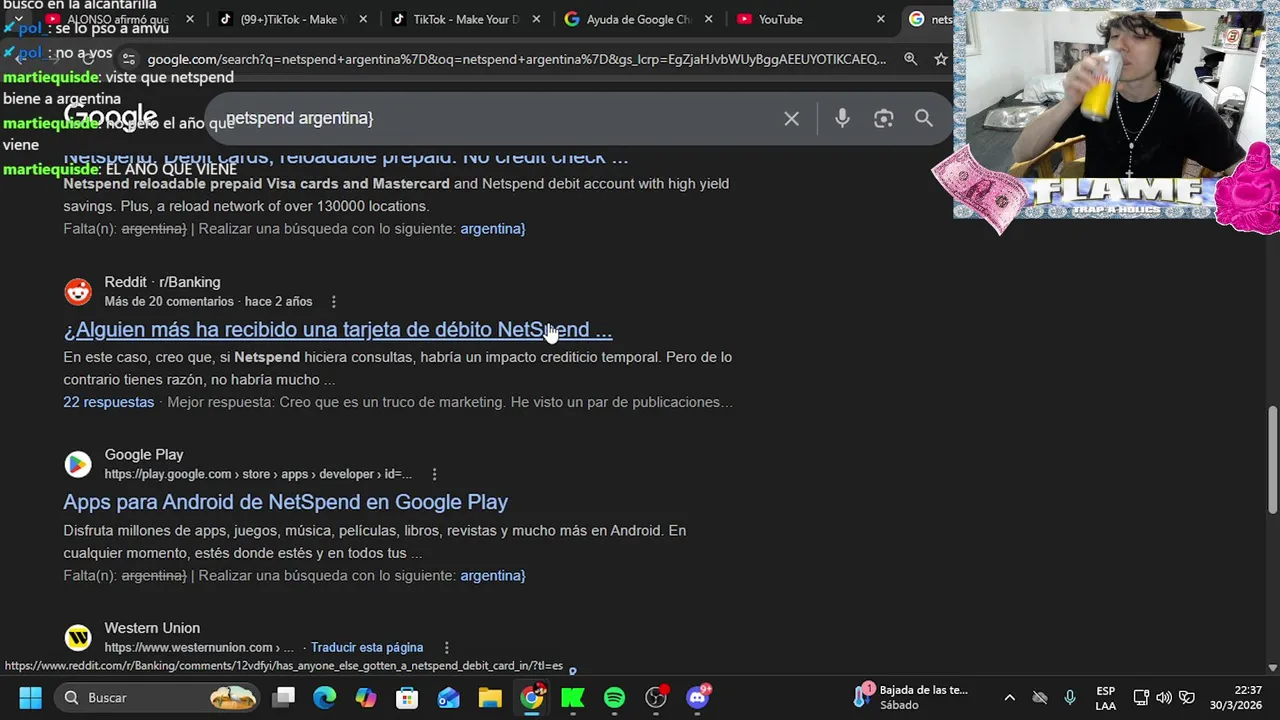Open Discord from the taskbar
Image resolution: width=1280 pixels, height=720 pixels.
(698, 697)
